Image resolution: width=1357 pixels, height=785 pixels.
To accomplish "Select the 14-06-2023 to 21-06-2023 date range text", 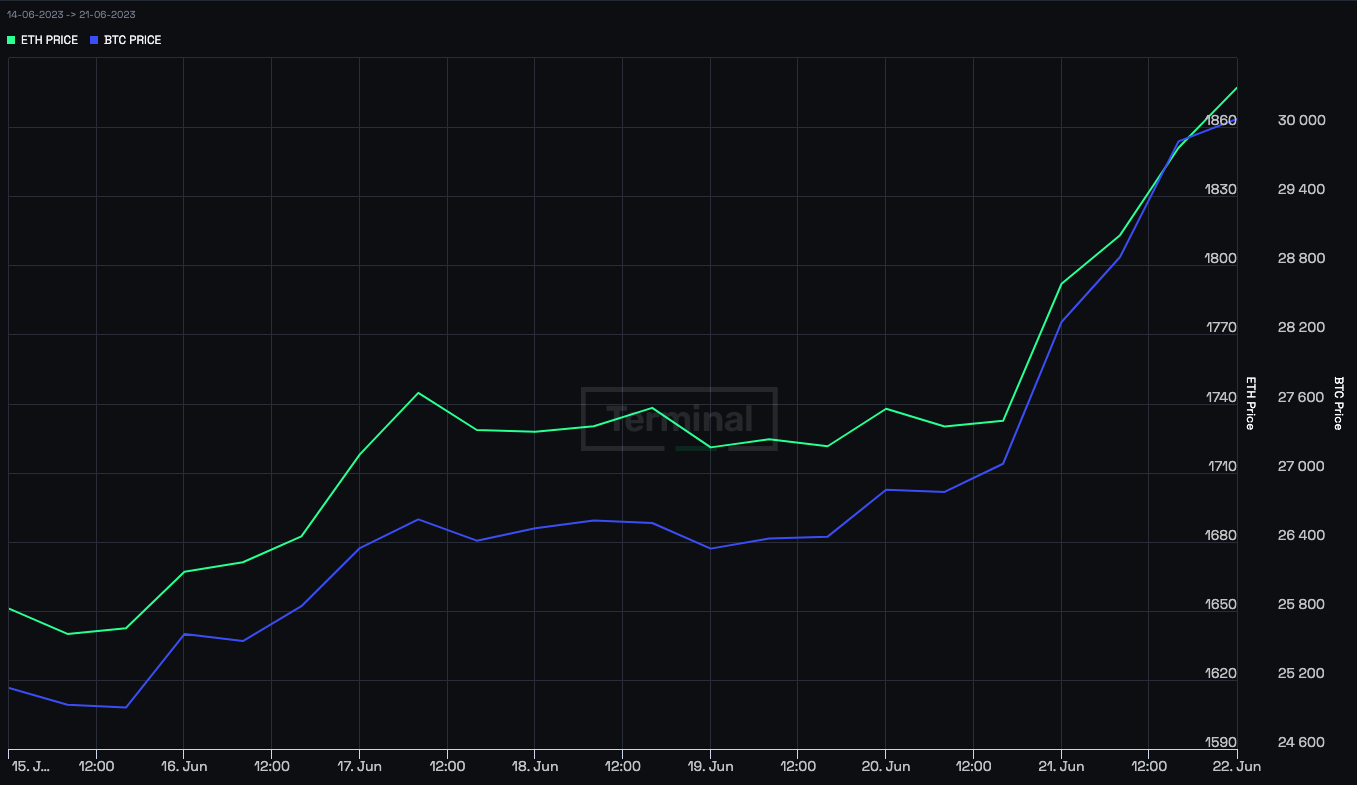I will (71, 15).
